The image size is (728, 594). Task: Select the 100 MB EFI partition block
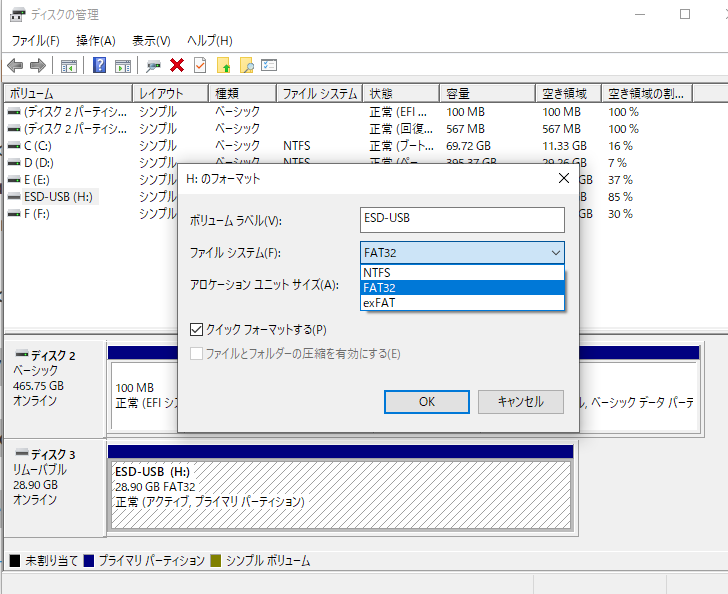(145, 396)
